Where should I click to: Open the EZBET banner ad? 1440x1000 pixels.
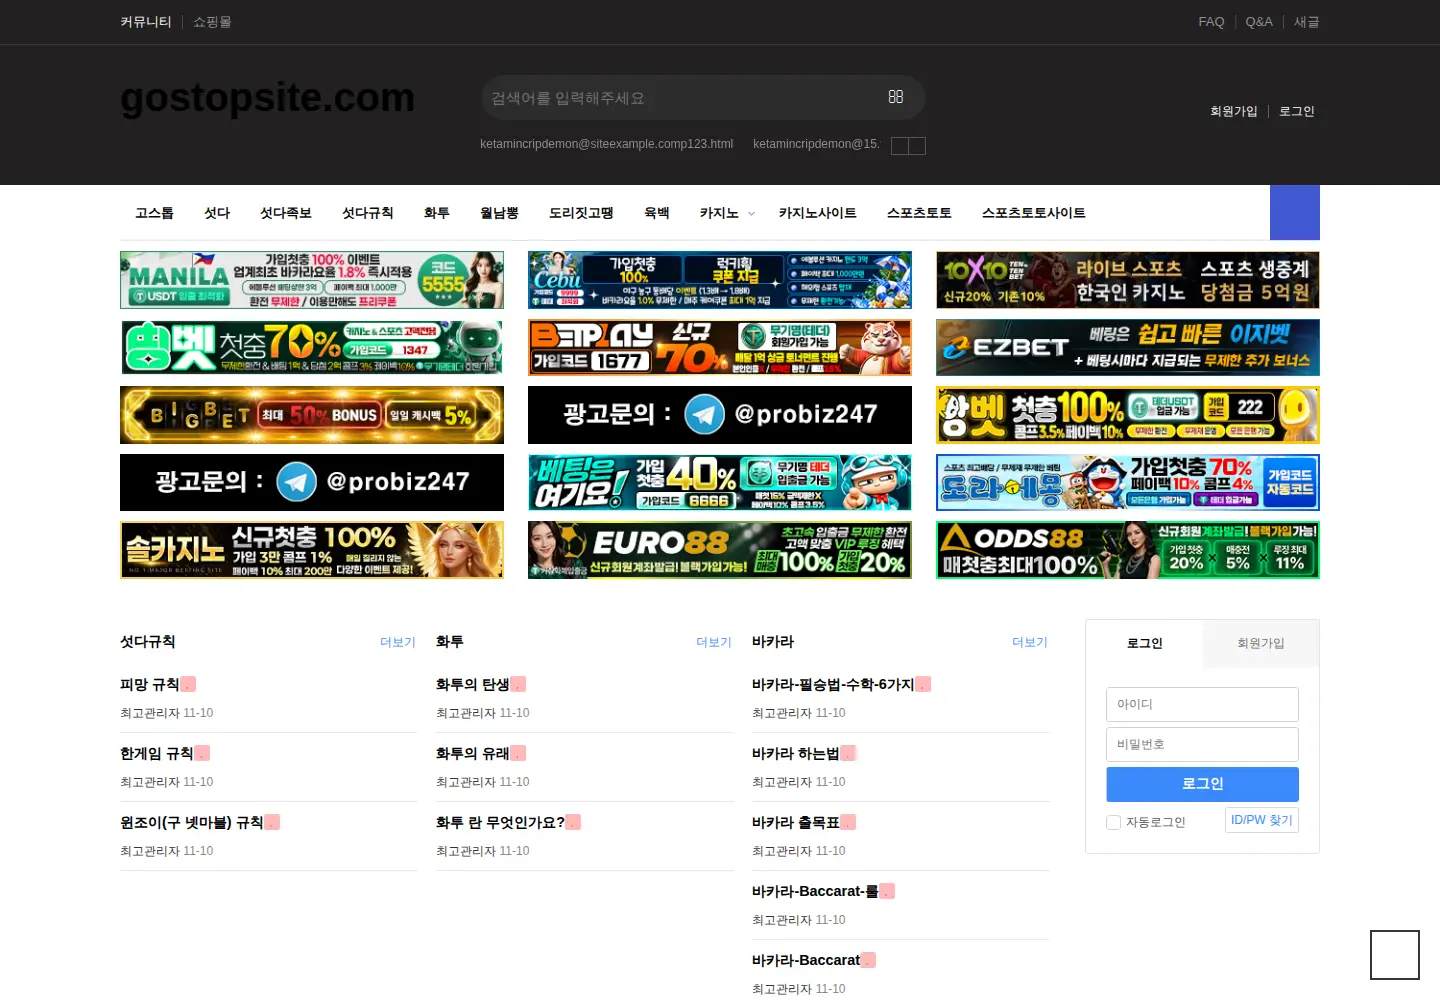click(x=1128, y=347)
